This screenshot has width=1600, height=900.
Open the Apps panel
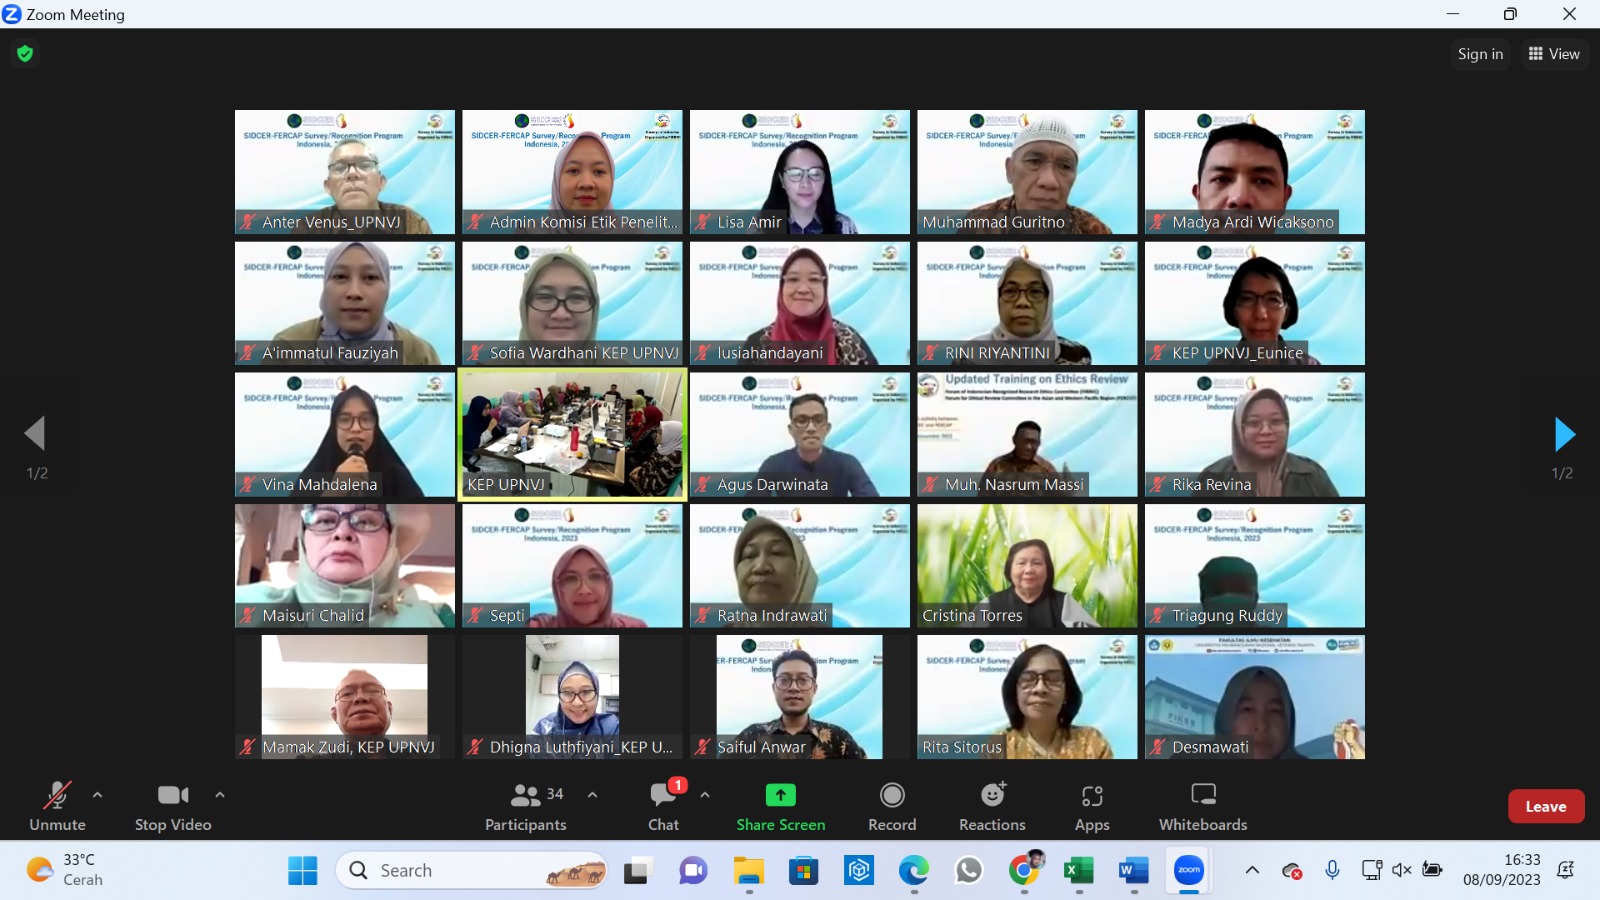(x=1092, y=807)
